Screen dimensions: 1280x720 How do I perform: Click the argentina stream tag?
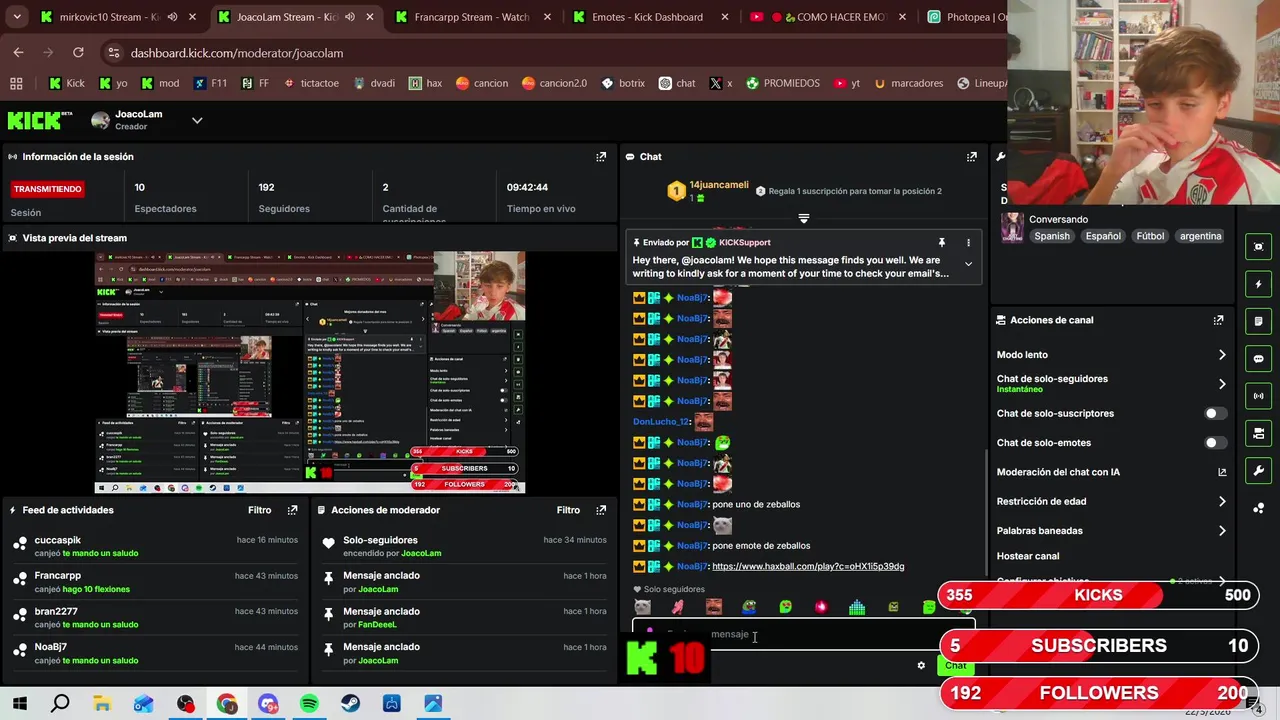(x=1200, y=236)
